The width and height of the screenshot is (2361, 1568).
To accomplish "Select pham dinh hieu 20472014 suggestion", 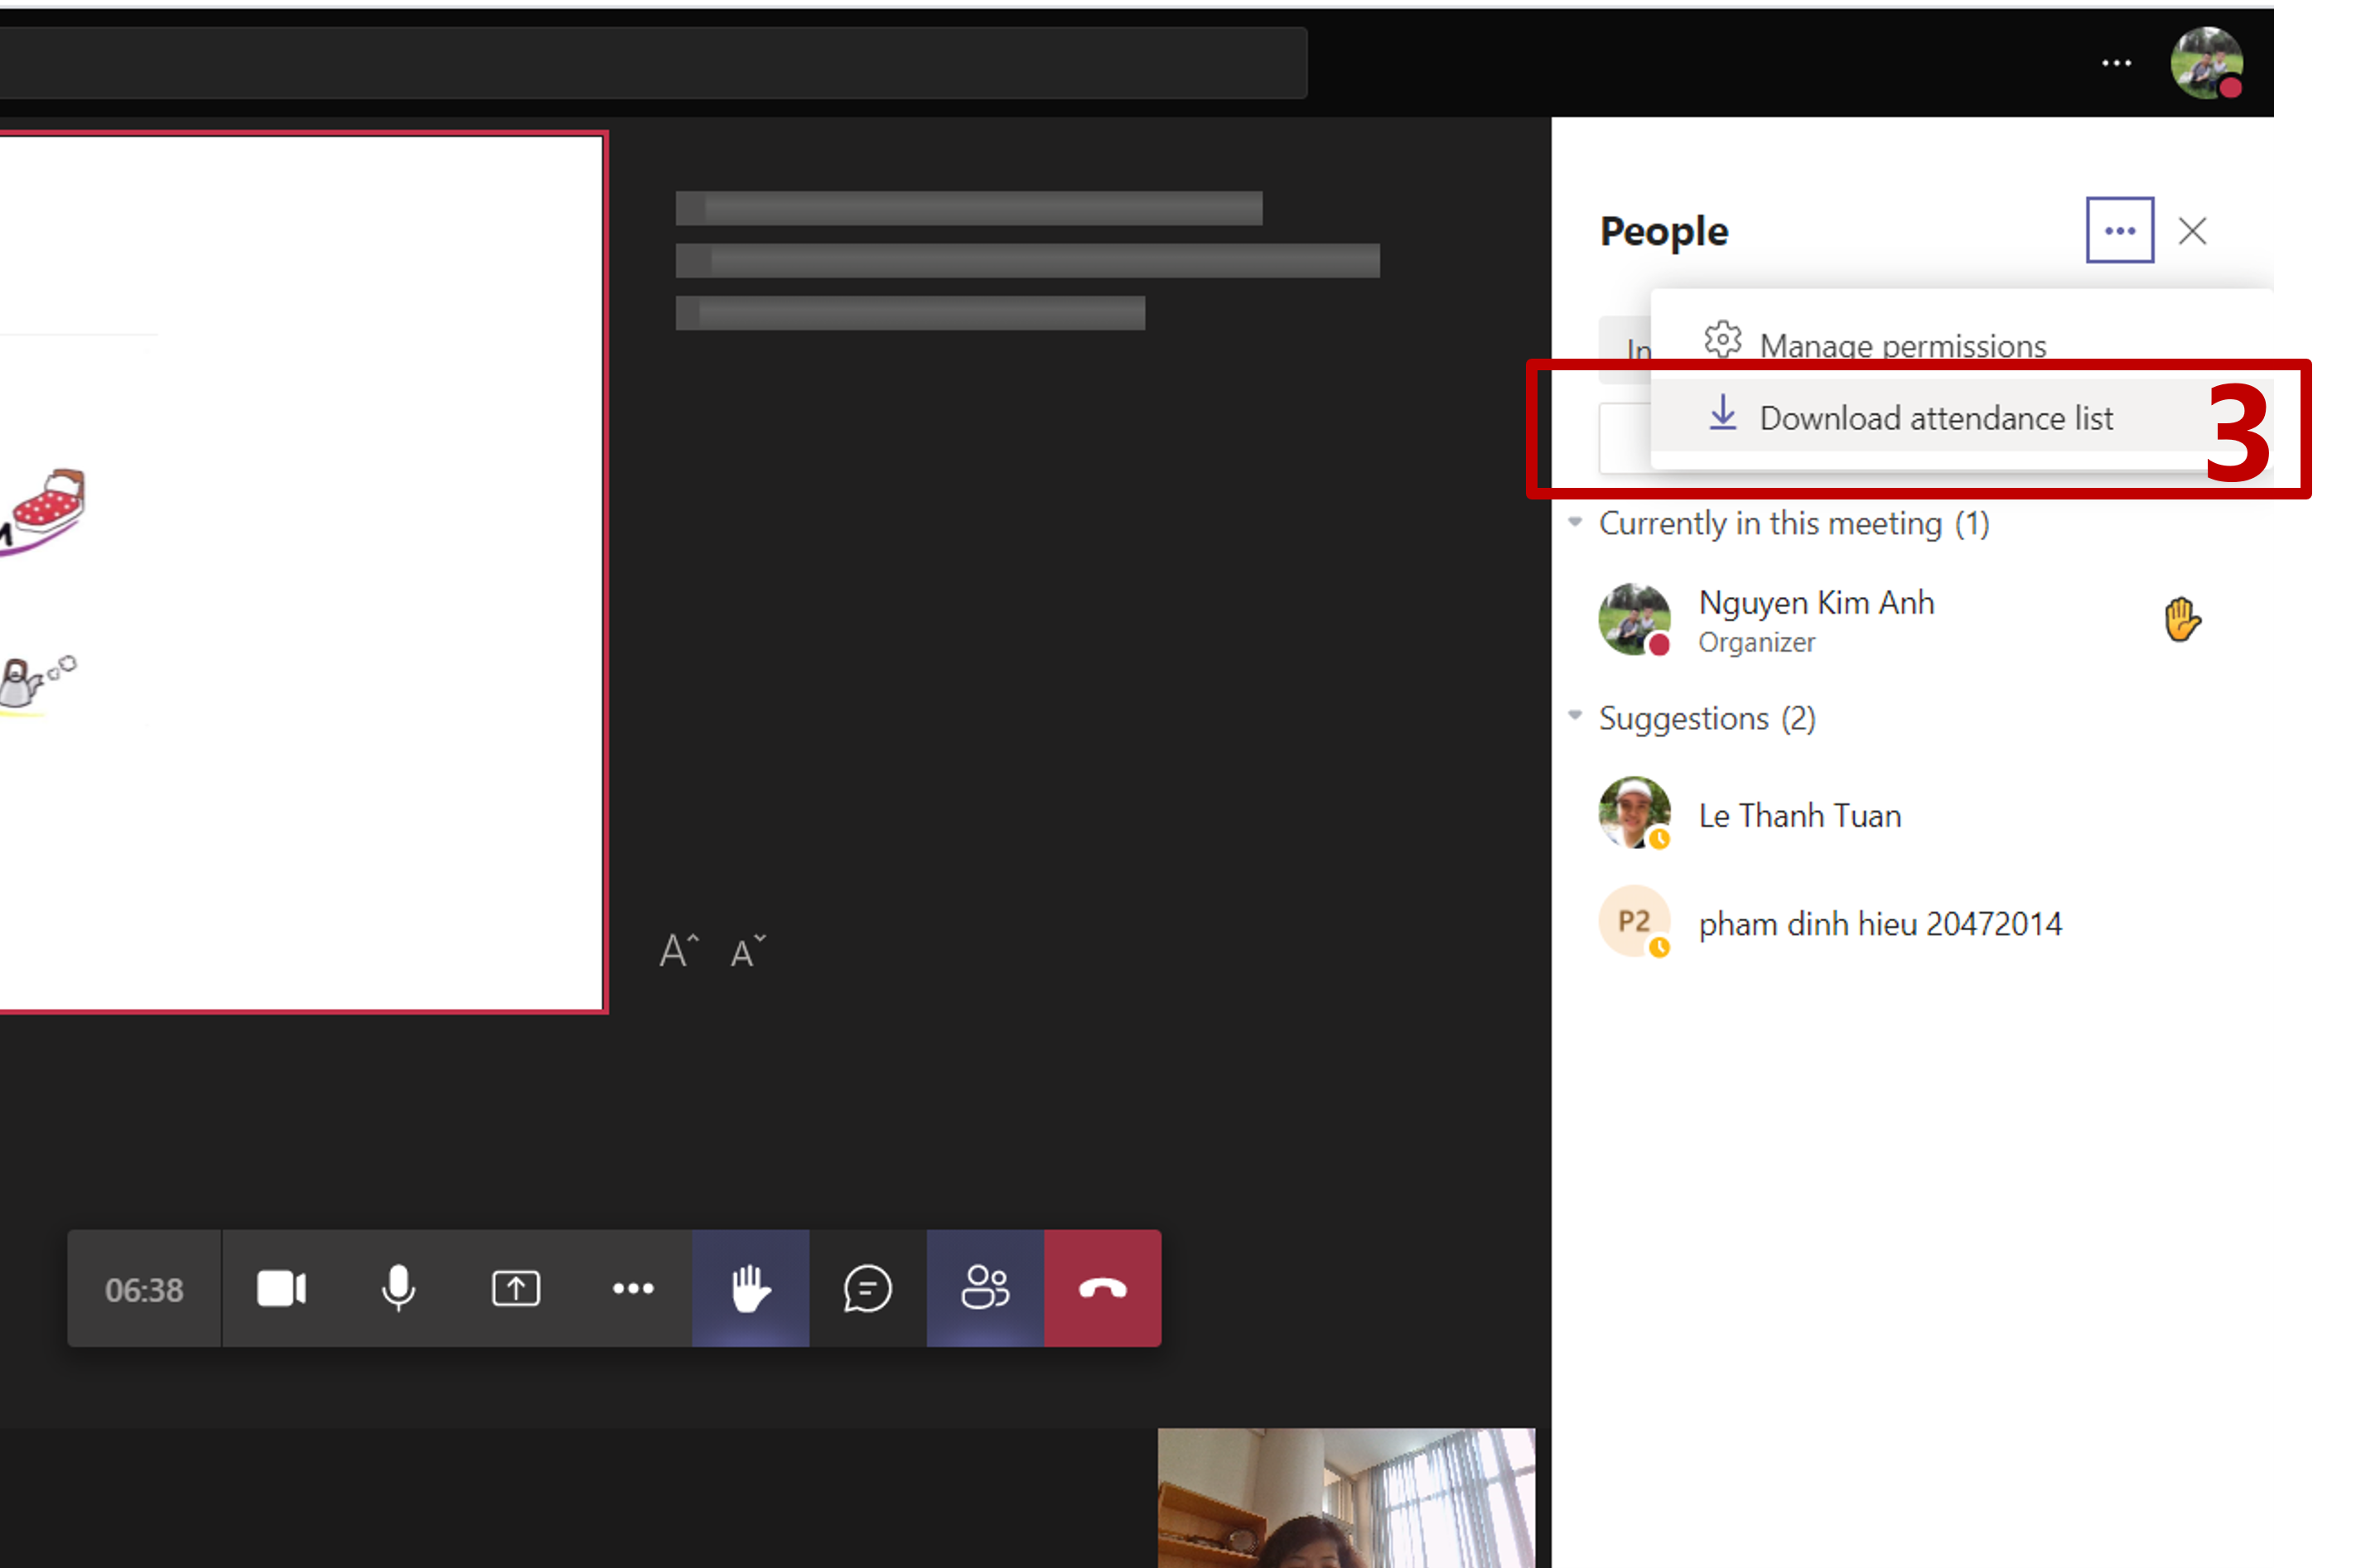I will (x=1879, y=923).
